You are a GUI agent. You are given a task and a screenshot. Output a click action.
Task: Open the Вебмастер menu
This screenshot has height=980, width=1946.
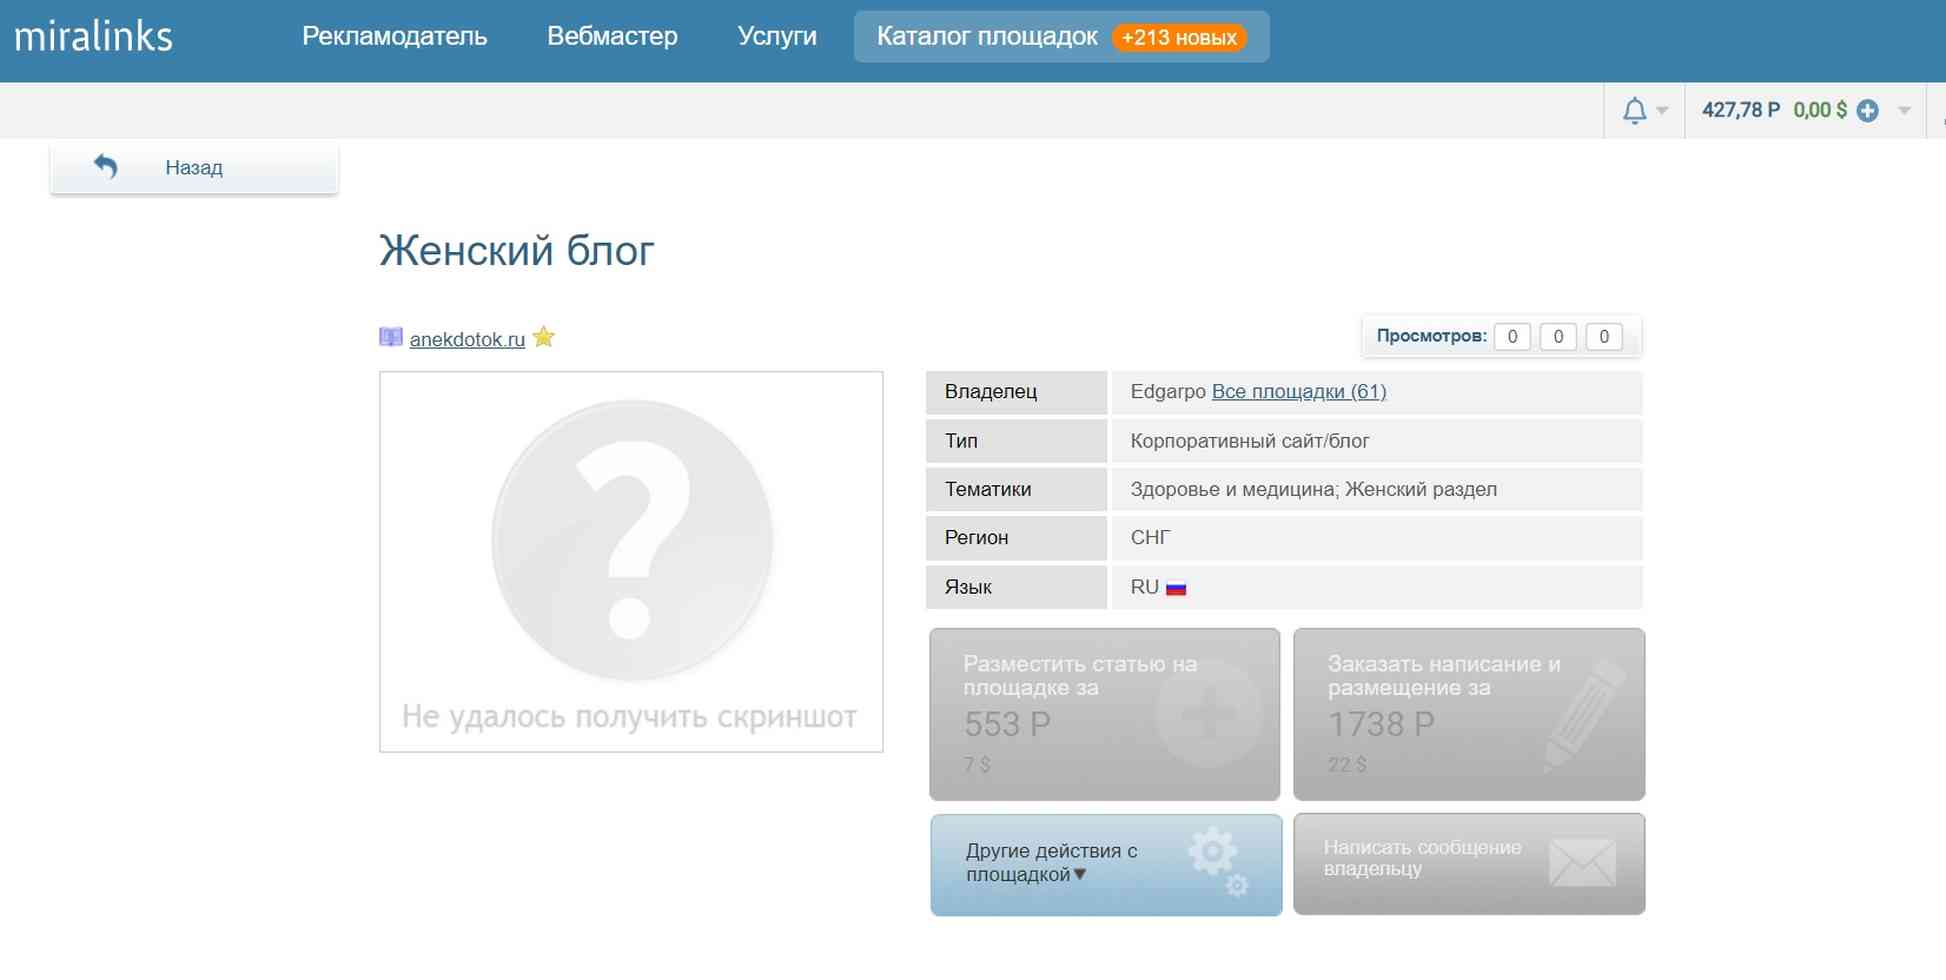point(612,37)
